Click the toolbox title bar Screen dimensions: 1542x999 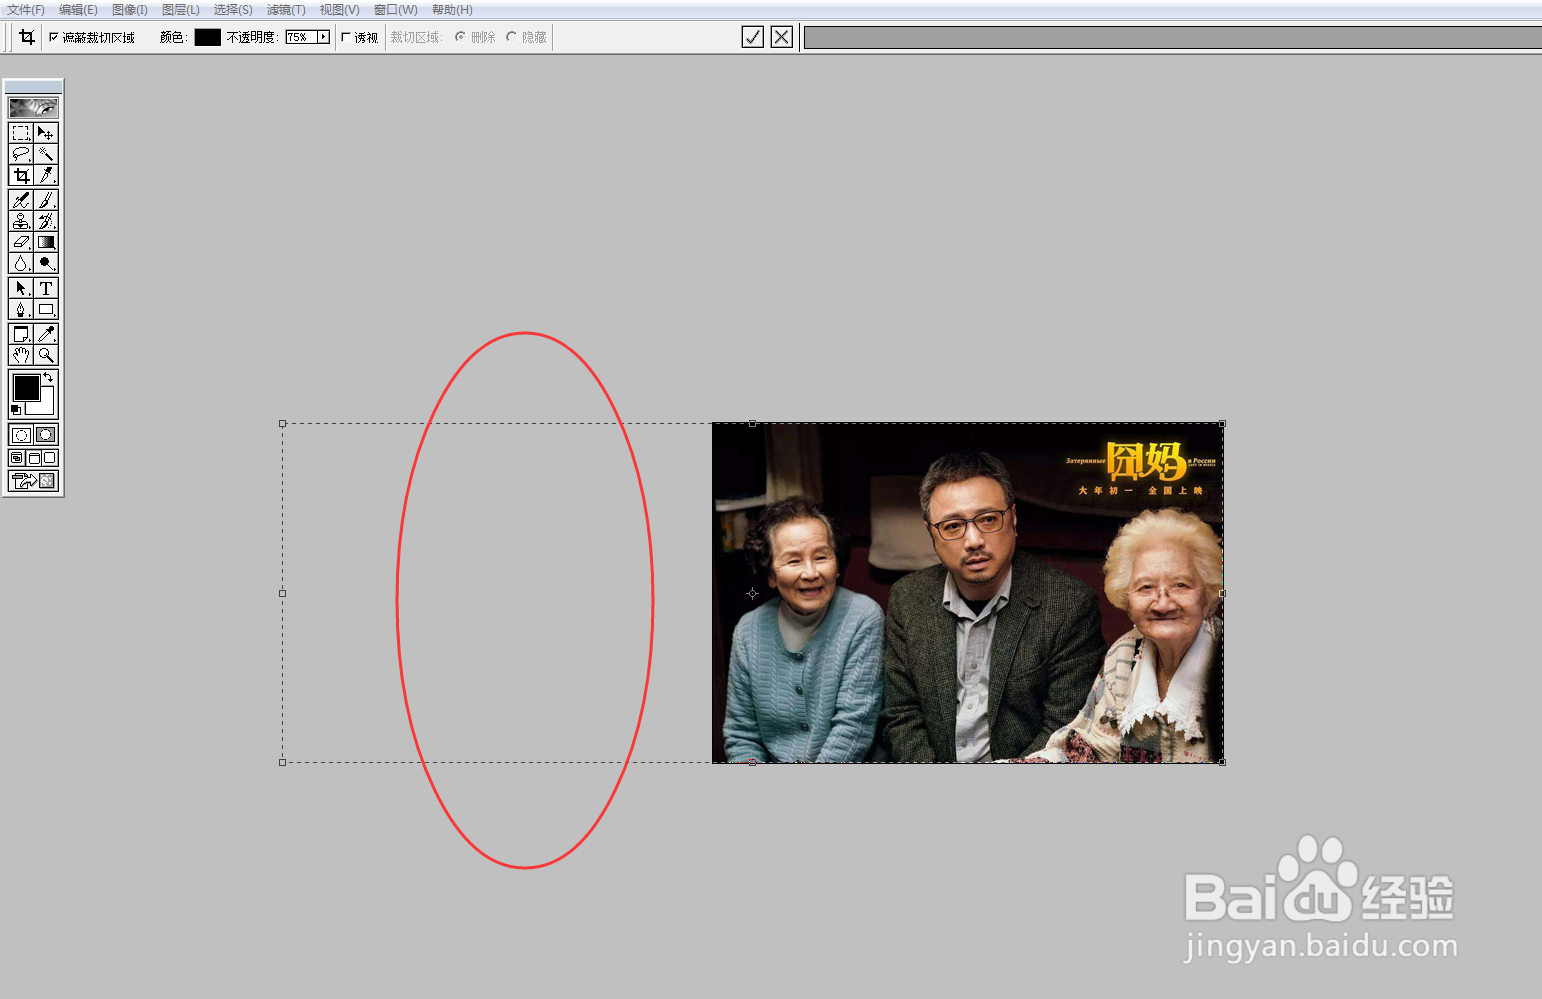pyautogui.click(x=33, y=87)
